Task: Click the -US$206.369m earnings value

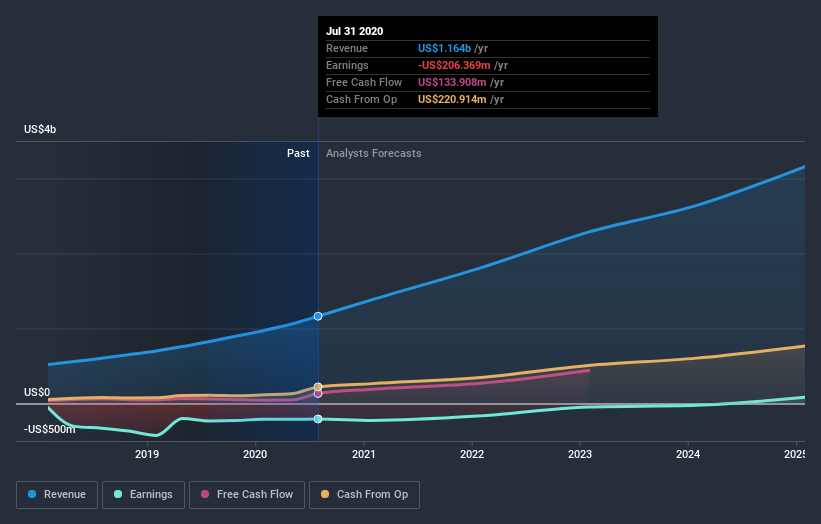Action: coord(454,65)
